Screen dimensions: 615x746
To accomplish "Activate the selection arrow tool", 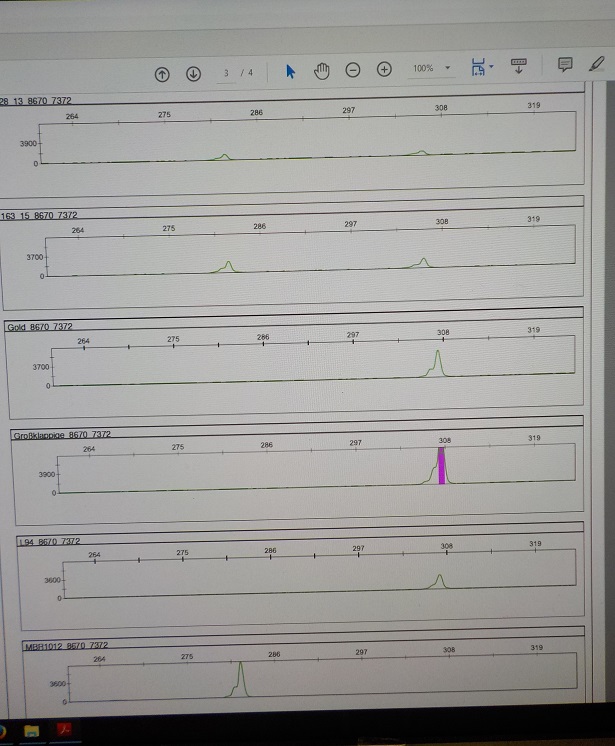I will [291, 71].
